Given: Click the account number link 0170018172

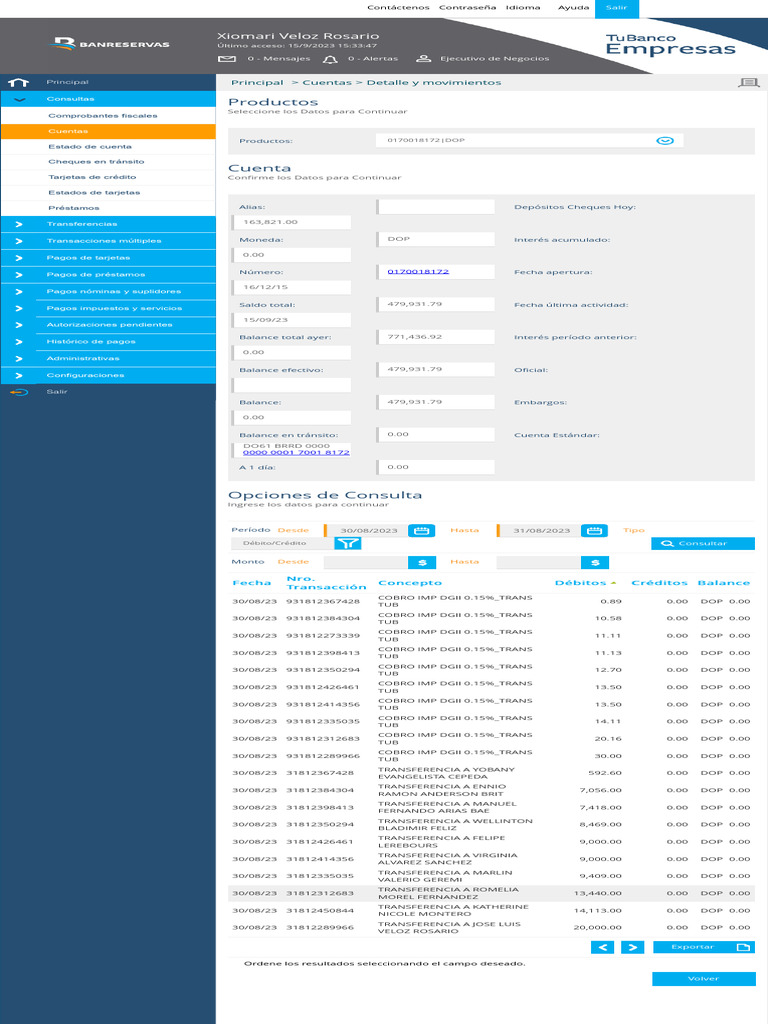Looking at the screenshot, I should pos(418,272).
